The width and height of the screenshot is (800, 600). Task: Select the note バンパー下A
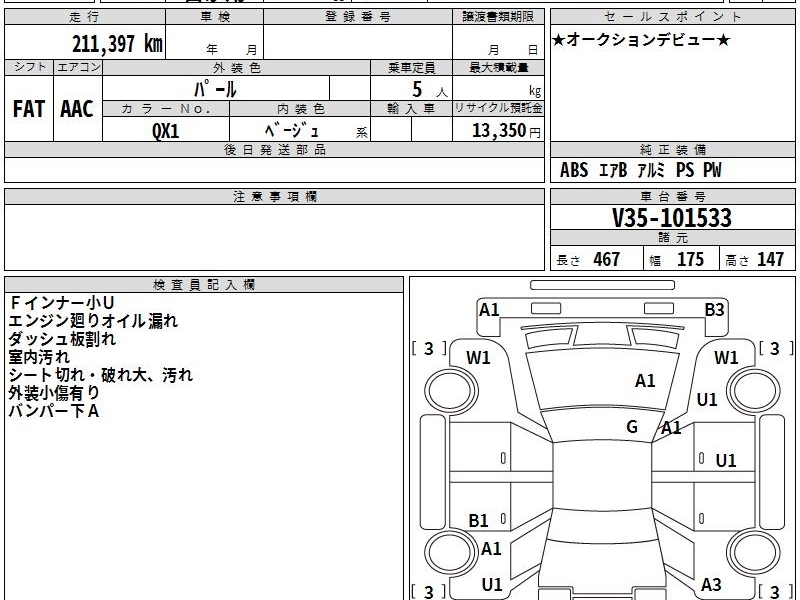point(54,411)
